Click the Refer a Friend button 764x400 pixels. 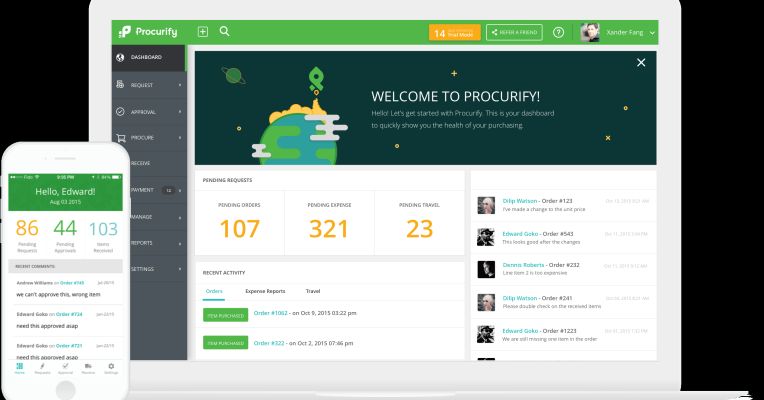pos(514,33)
